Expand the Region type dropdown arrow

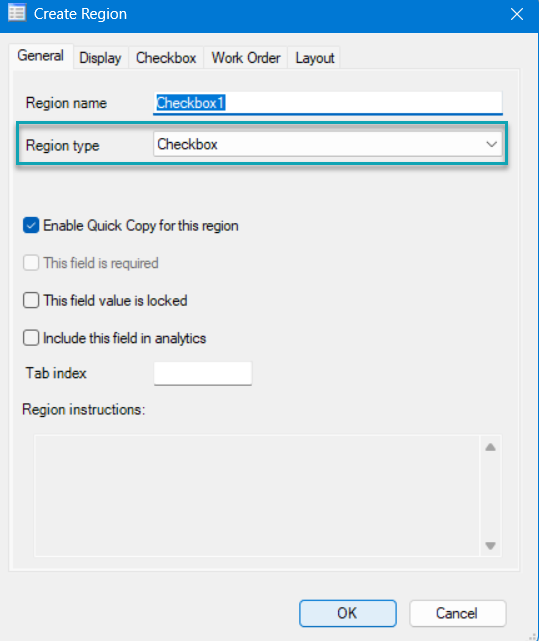click(x=491, y=144)
